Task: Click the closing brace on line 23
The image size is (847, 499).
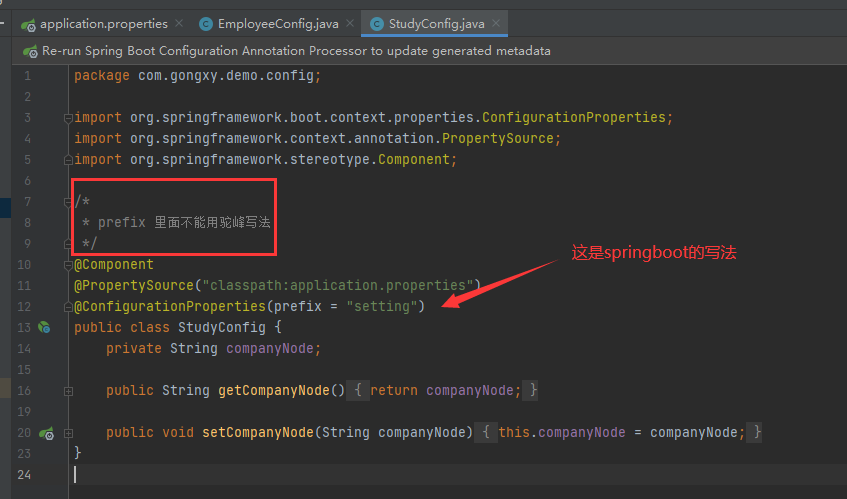Action: (78, 453)
